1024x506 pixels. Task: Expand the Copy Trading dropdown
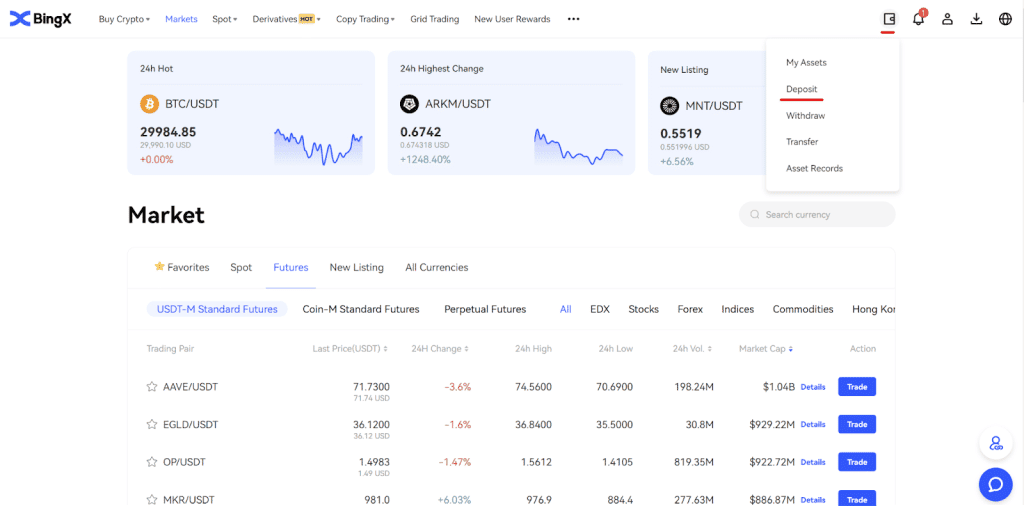366,19
